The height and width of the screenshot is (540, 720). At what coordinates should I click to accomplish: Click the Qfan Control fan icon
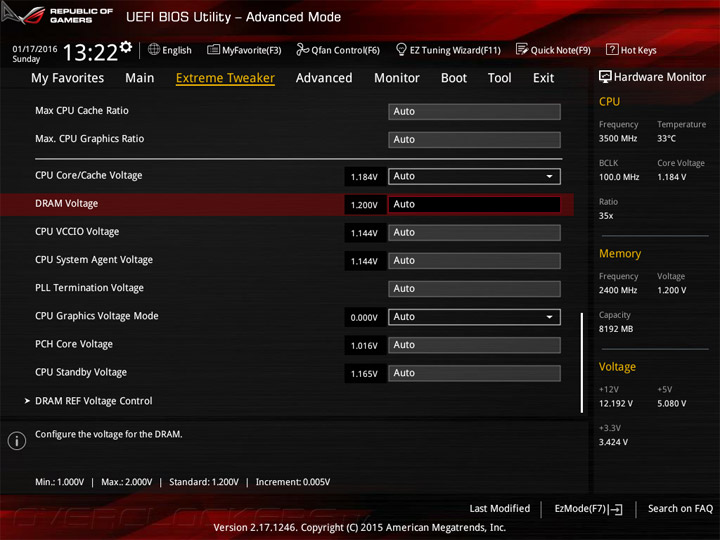click(x=302, y=49)
